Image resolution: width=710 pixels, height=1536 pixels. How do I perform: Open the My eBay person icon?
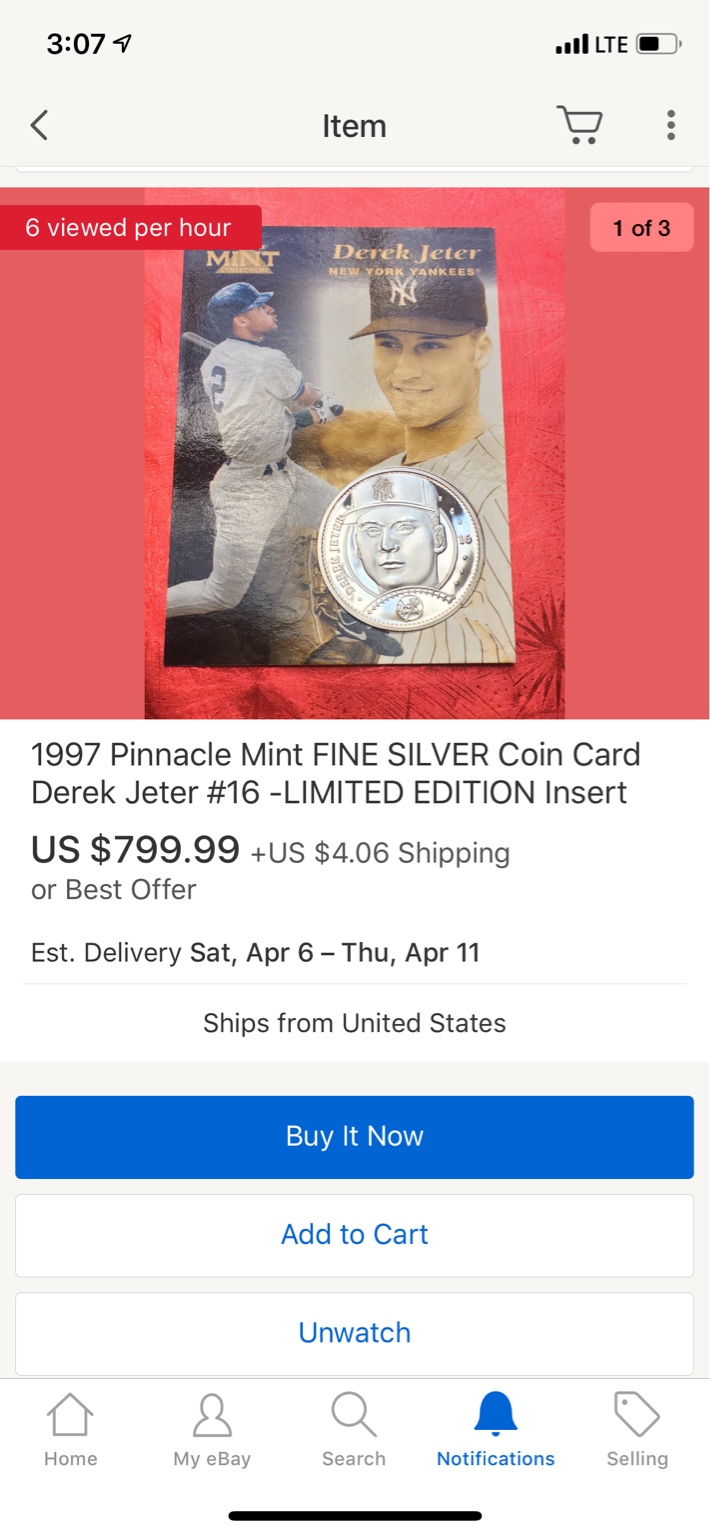point(212,1416)
